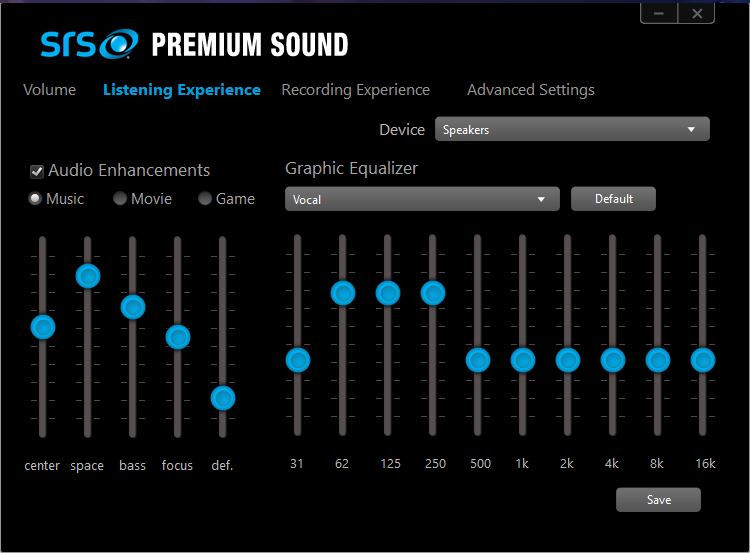
Task: Toggle the Audio Enhancements checkbox
Action: 37,171
